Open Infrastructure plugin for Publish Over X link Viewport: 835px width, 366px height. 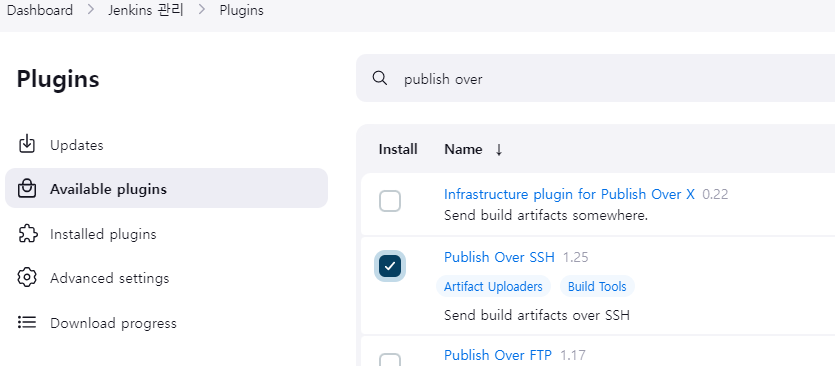point(569,194)
